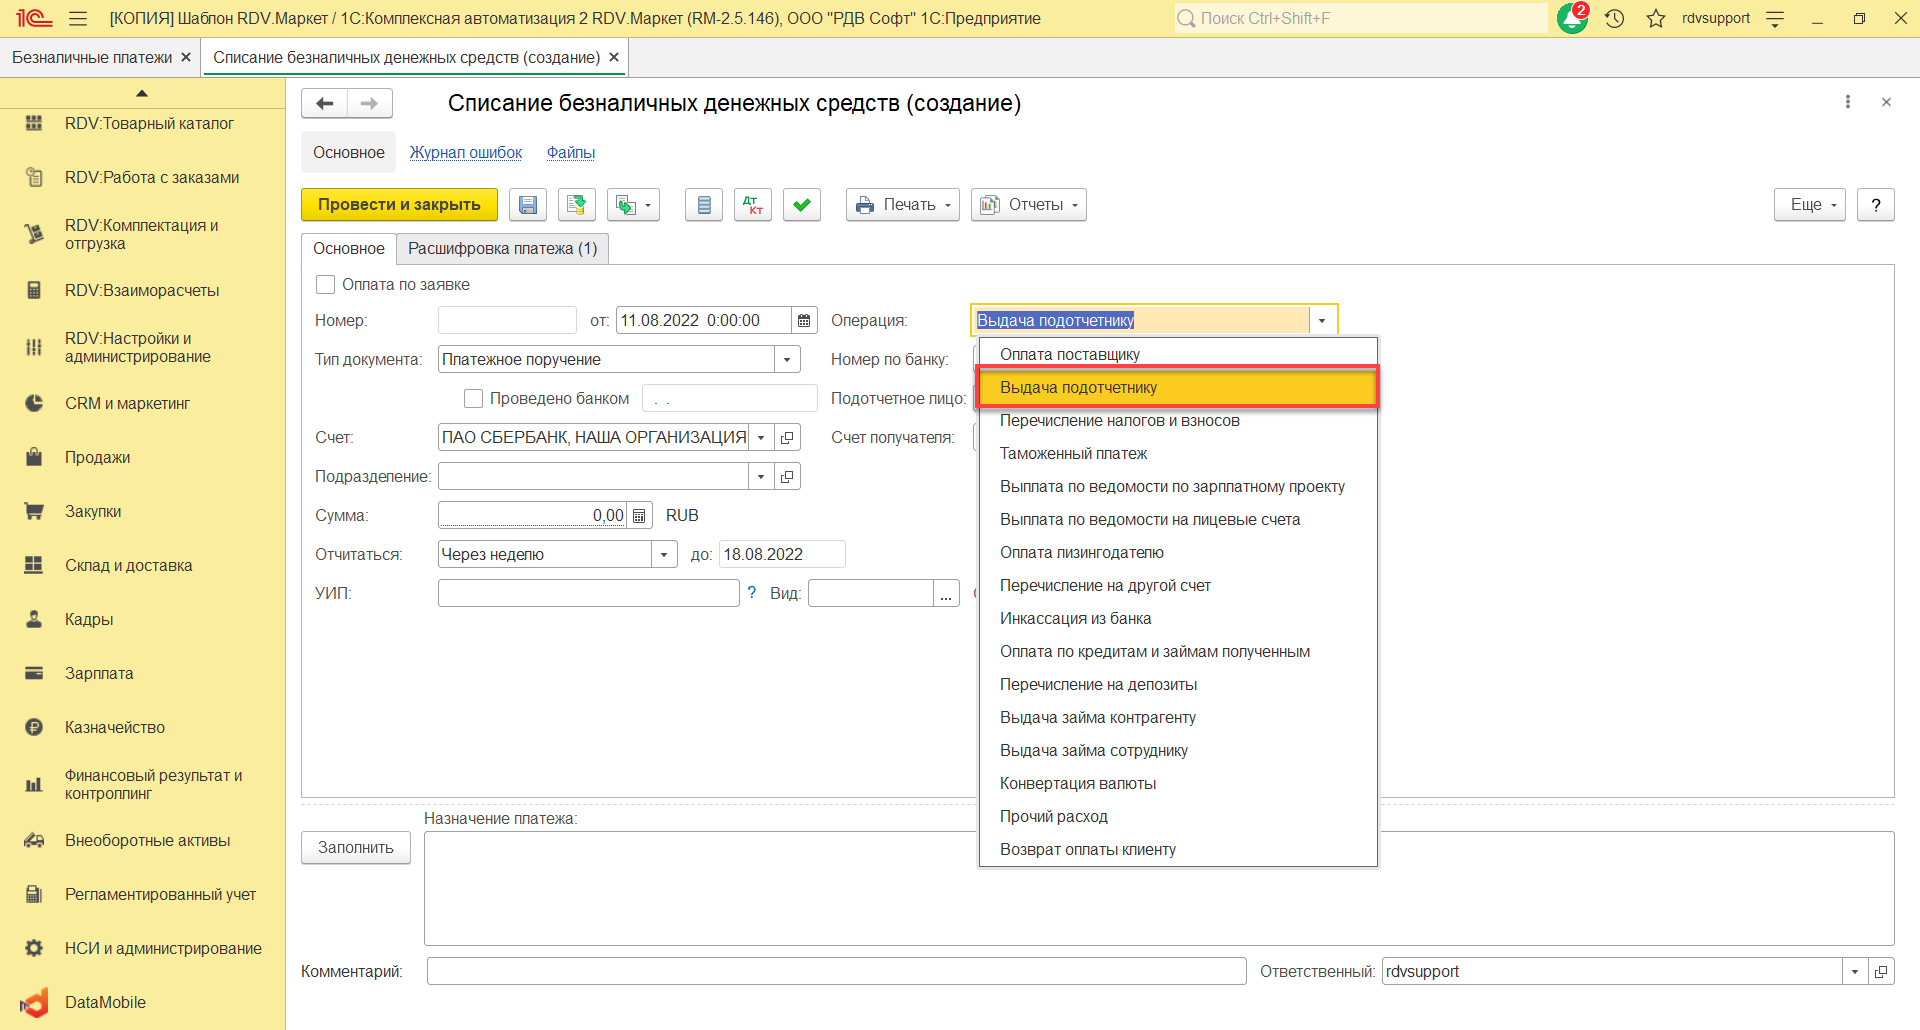Screen dimensions: 1920x1030
Task: Tick the Проведено банком checkbox
Action: [474, 399]
